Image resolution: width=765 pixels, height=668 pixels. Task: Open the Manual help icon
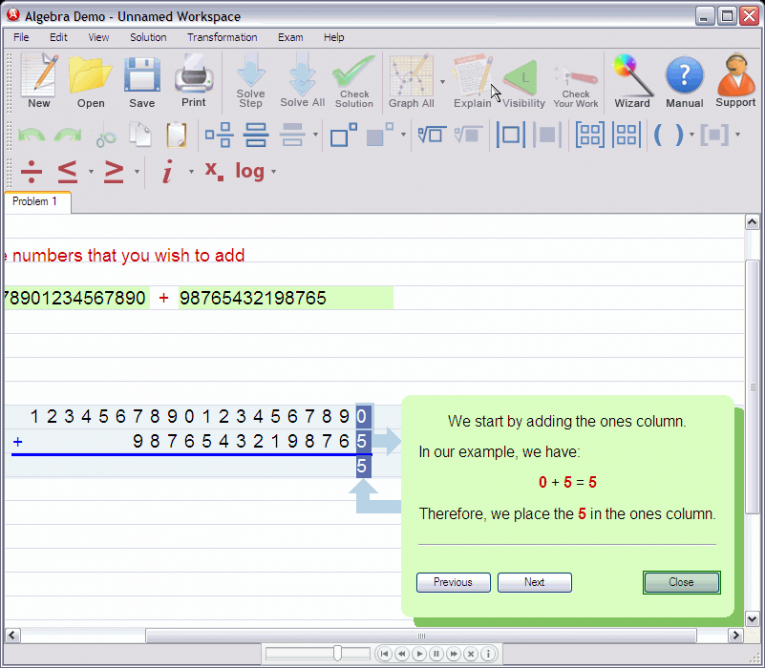[684, 81]
